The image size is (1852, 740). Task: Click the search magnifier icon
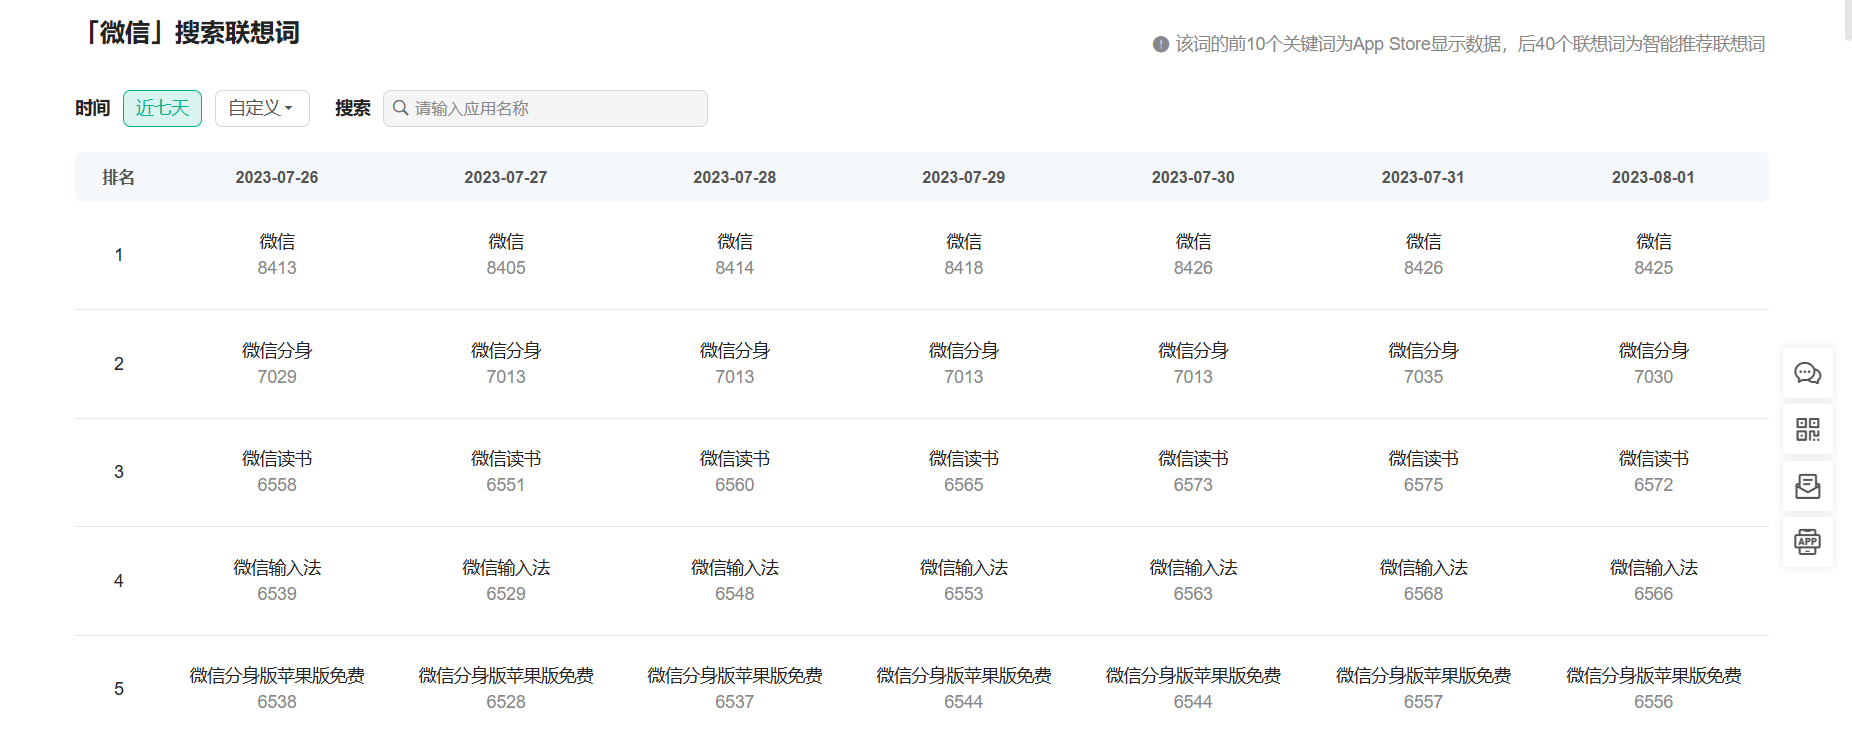(x=400, y=108)
